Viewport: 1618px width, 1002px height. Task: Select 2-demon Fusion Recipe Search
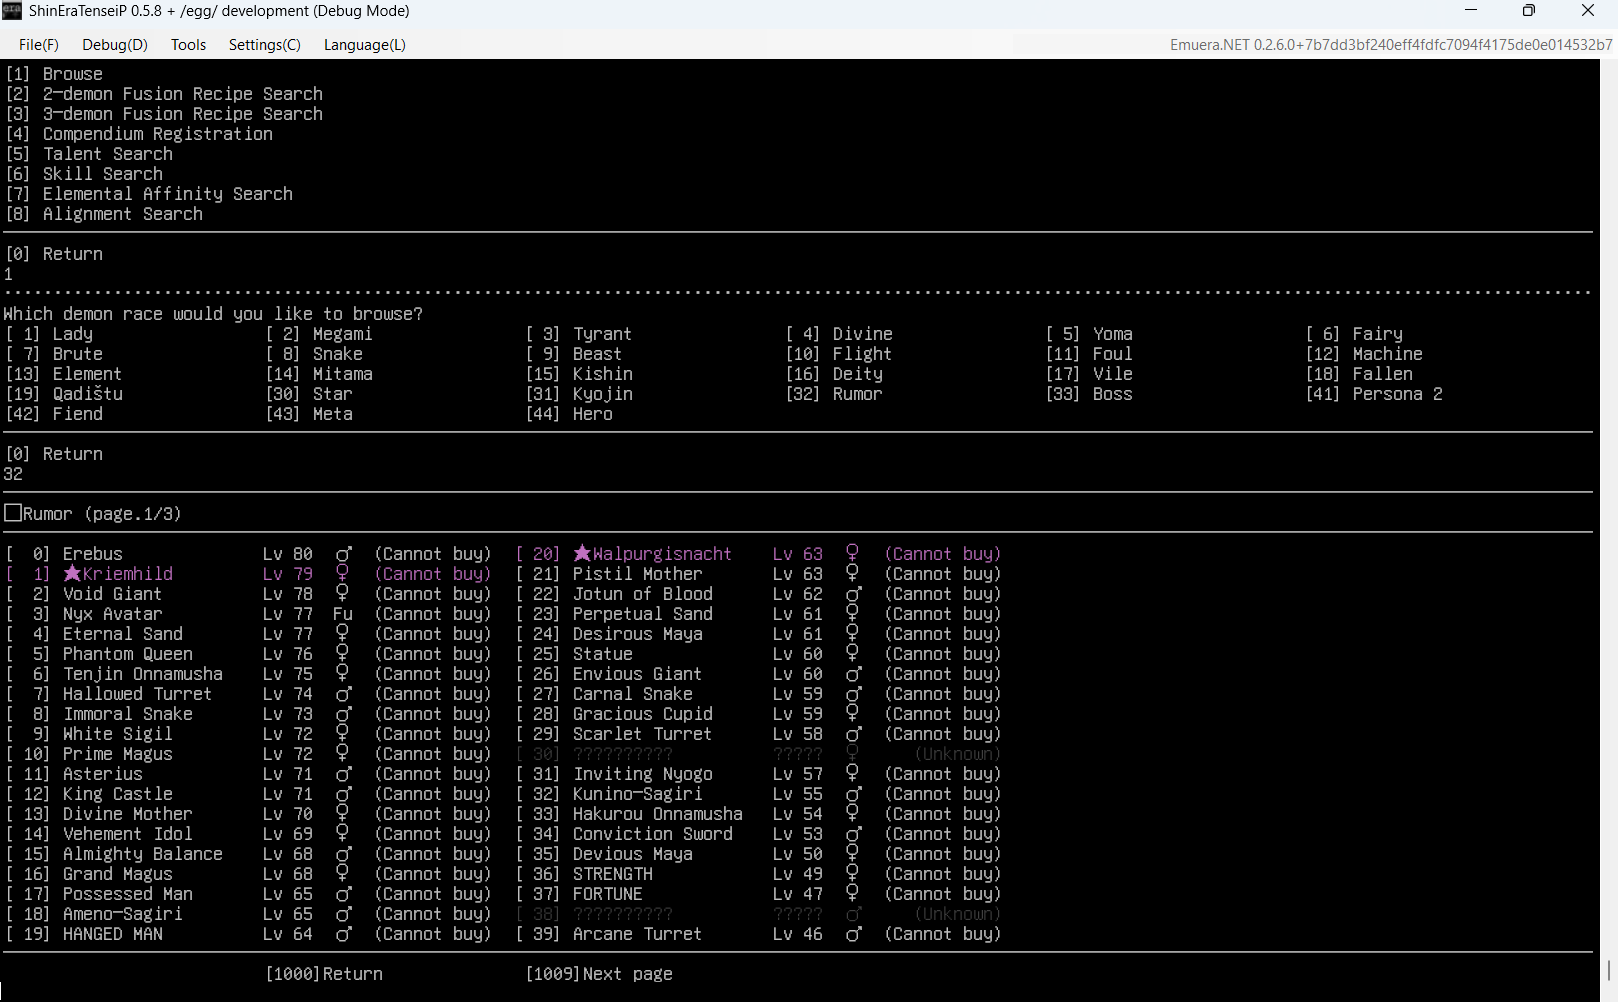164,94
